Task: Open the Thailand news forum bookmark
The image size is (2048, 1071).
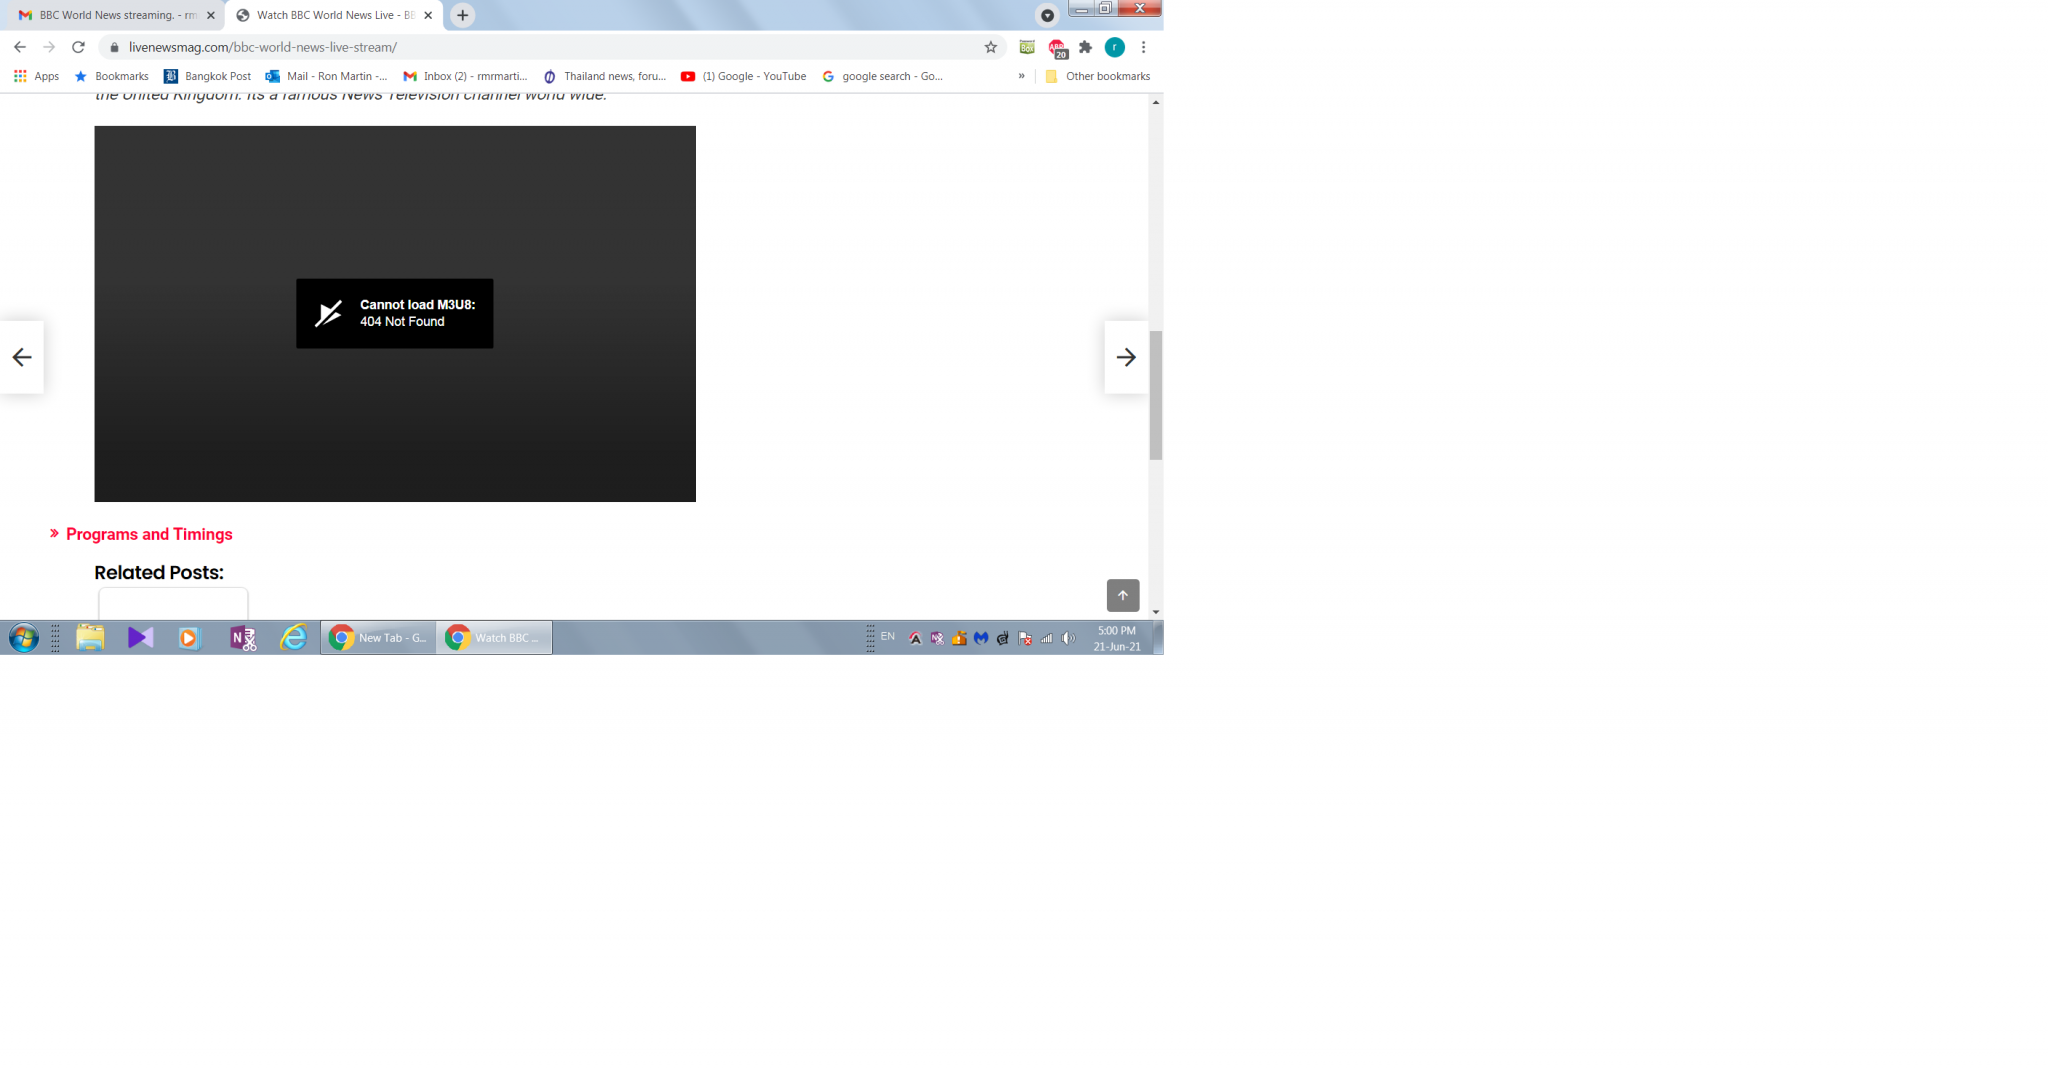Action: pyautogui.click(x=605, y=76)
